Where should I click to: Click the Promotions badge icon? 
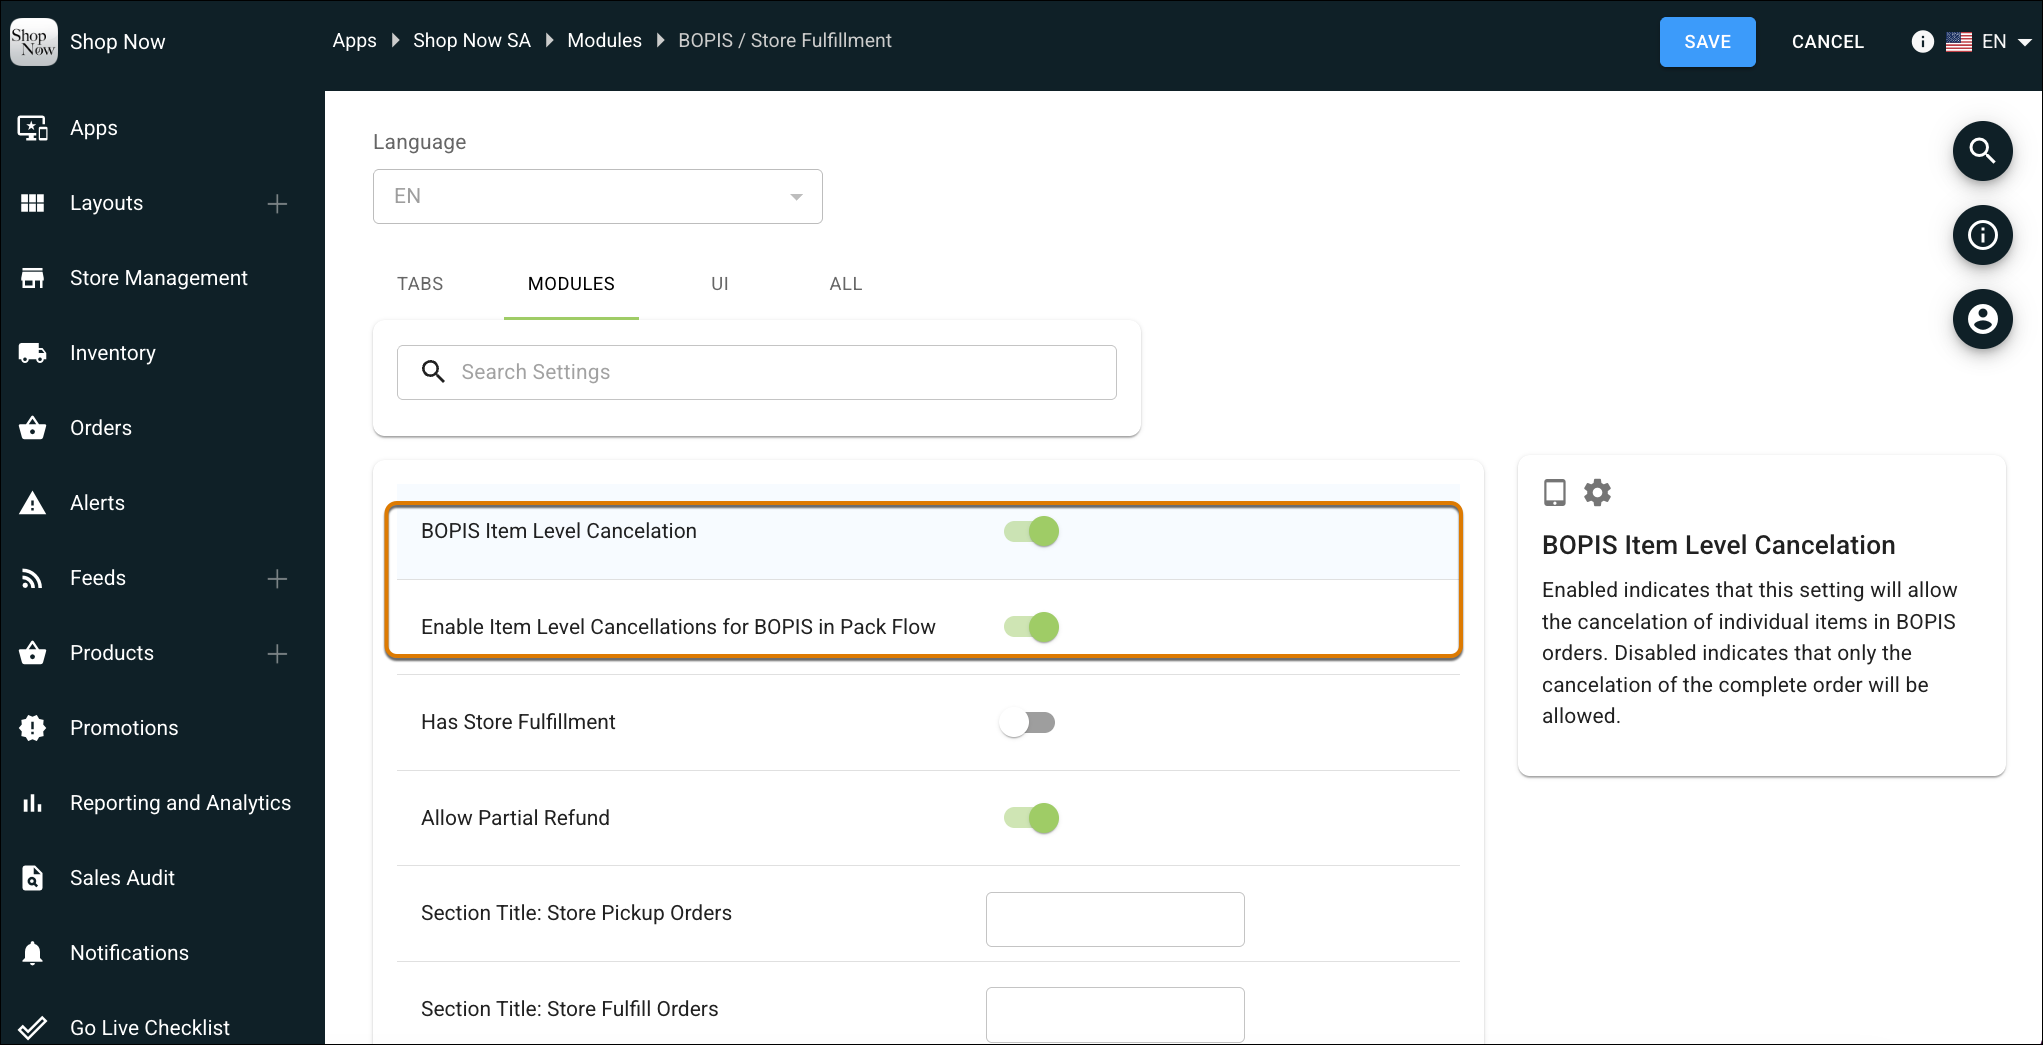[33, 728]
